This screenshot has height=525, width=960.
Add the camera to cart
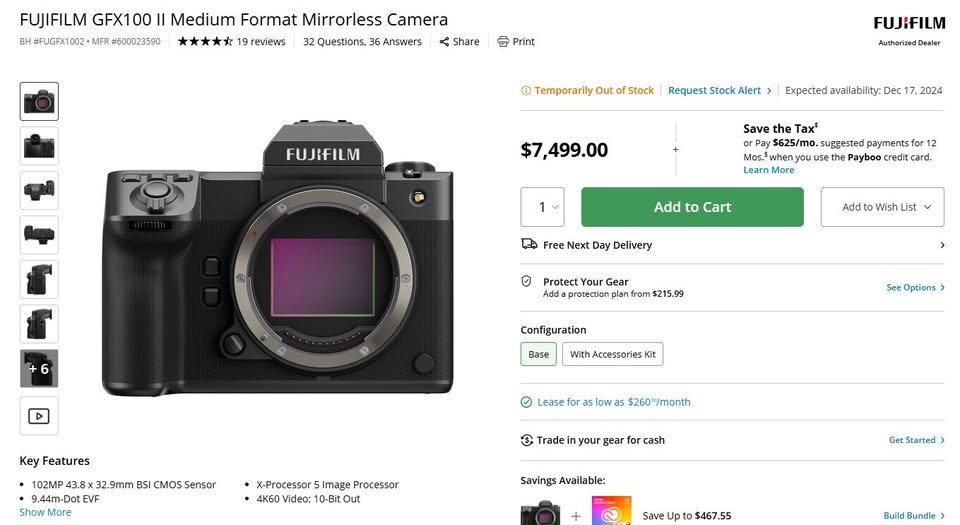(x=692, y=207)
